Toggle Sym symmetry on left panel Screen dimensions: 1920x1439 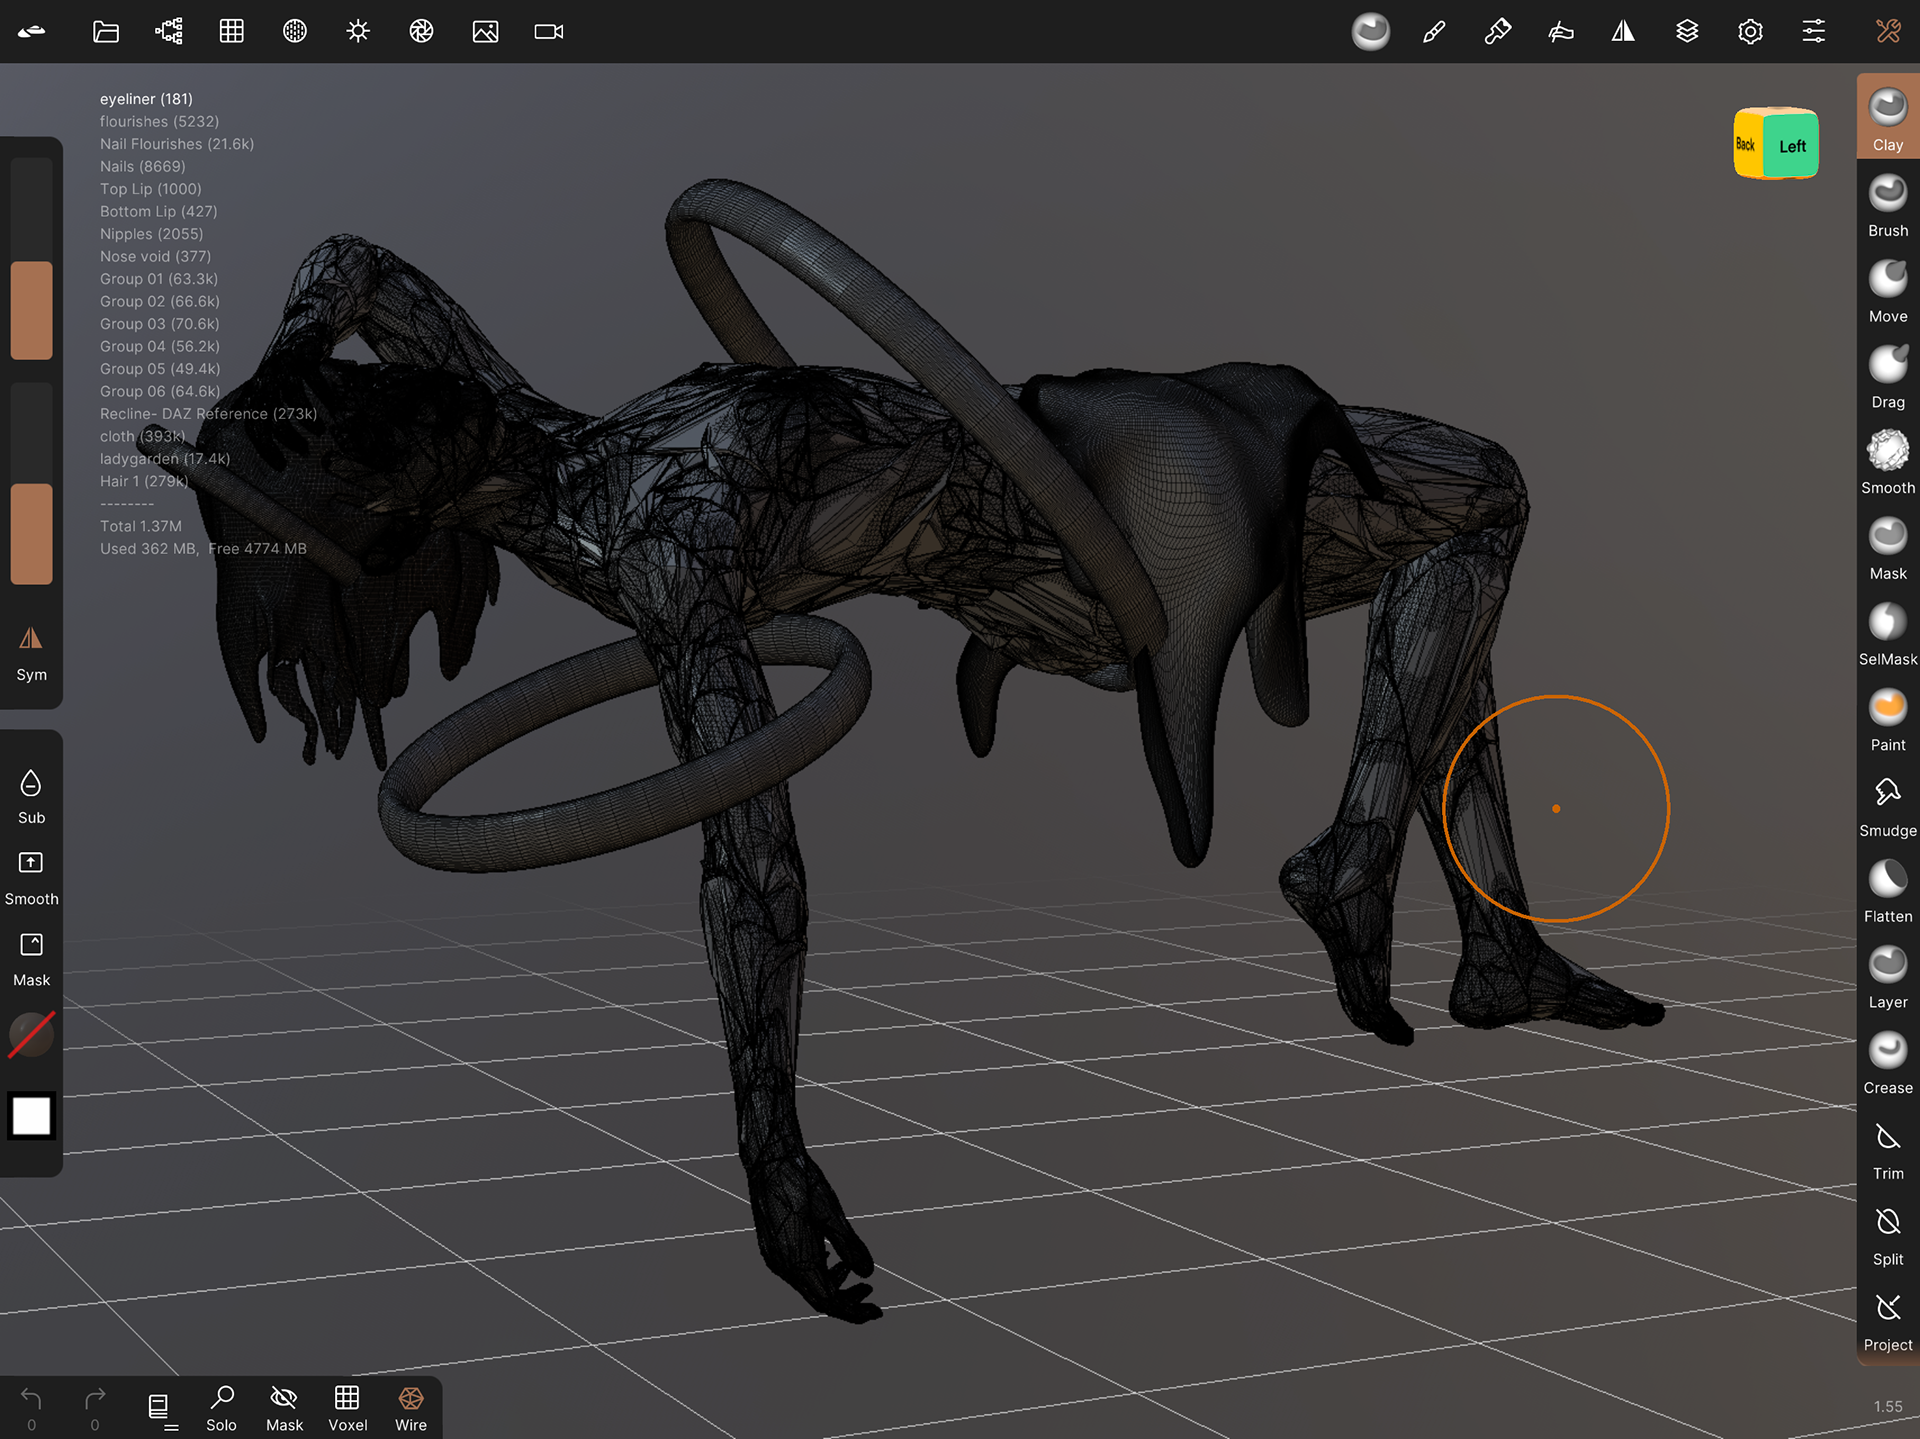point(31,652)
